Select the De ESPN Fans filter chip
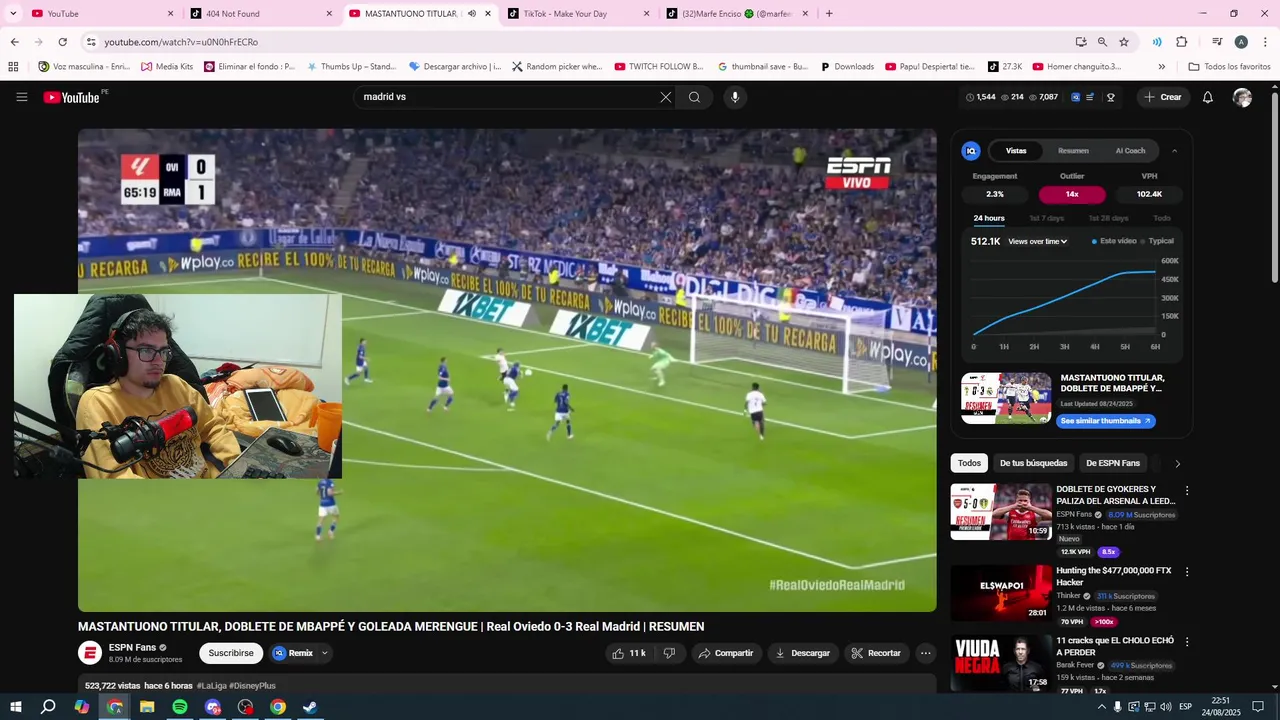 1113,463
